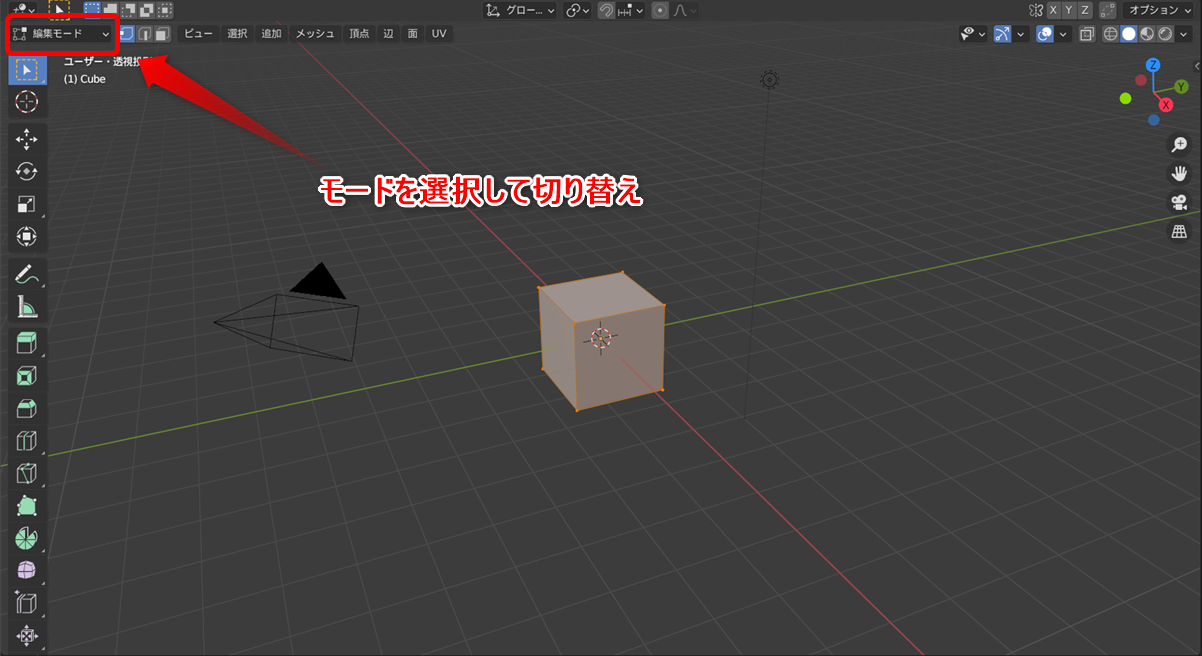Enable vertex select mode
The height and width of the screenshot is (656, 1202).
click(x=126, y=34)
